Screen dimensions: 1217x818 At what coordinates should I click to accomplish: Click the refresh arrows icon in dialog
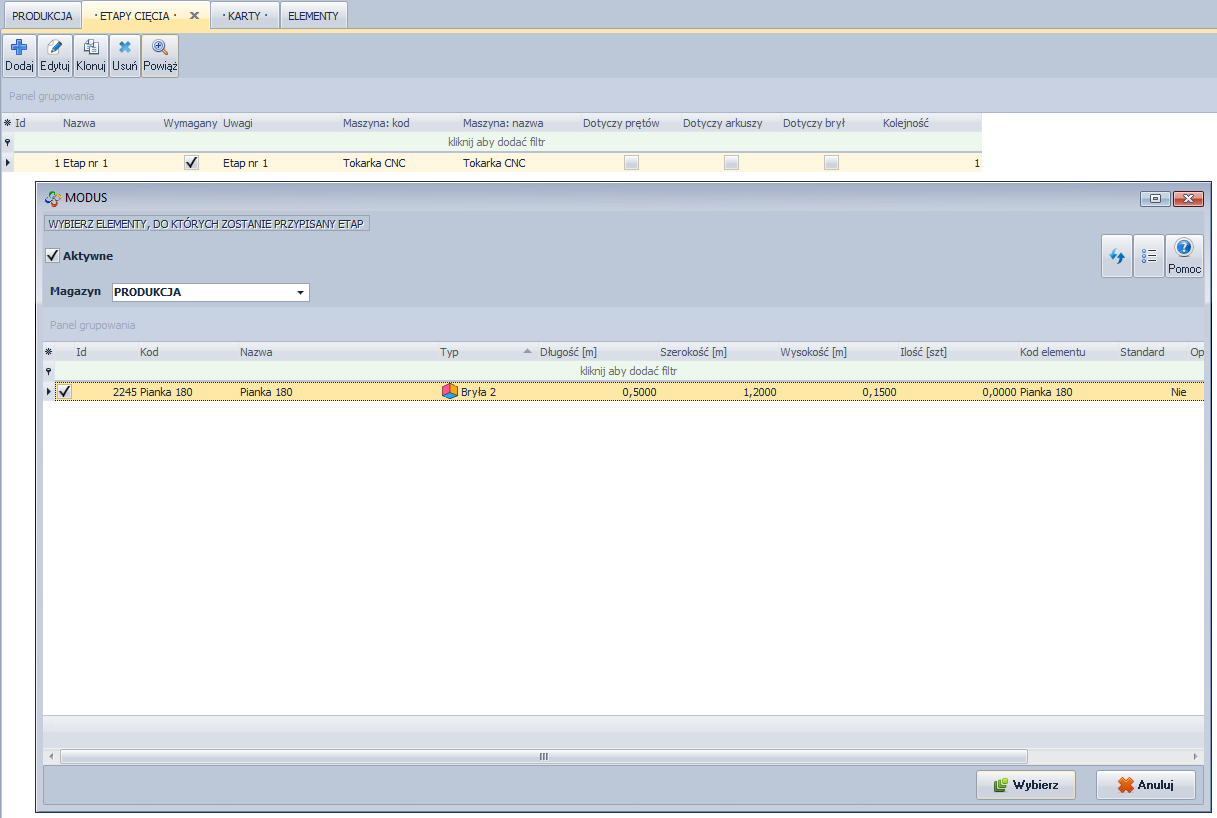click(x=1117, y=256)
